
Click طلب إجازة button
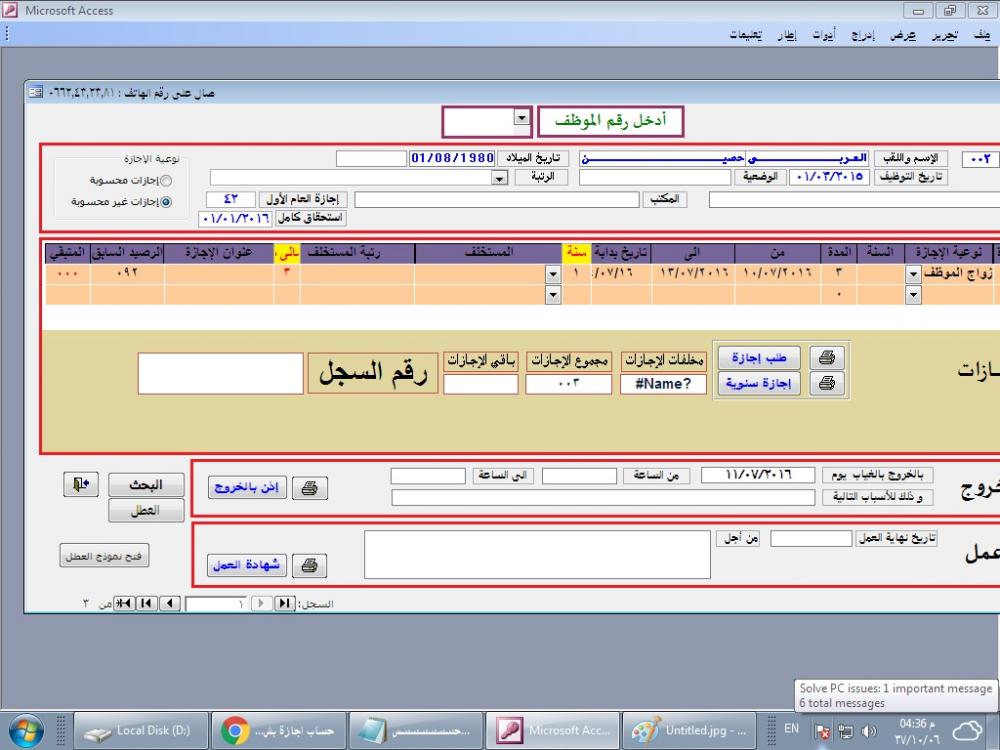[x=759, y=357]
